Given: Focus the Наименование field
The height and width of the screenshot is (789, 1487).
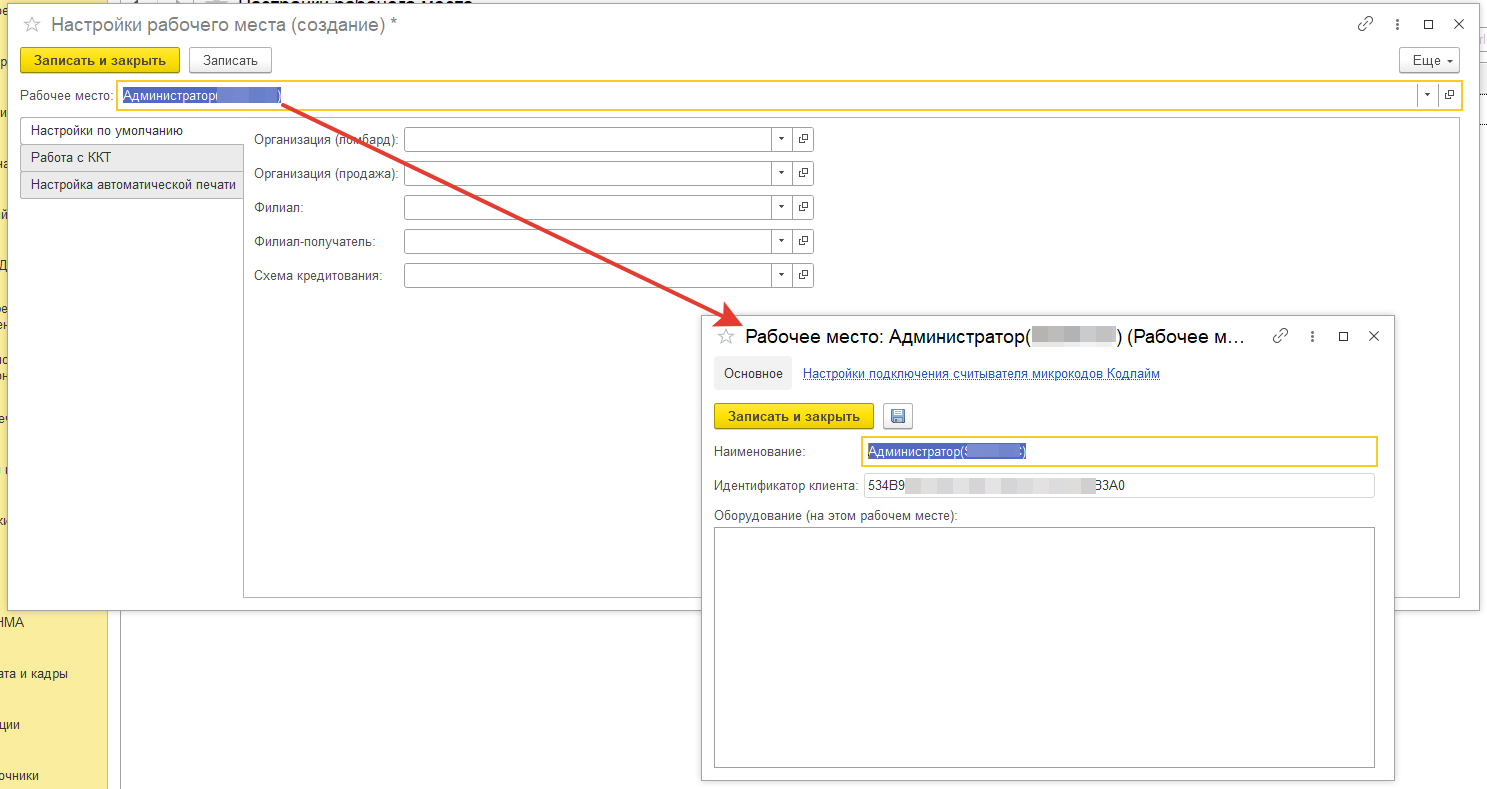Looking at the screenshot, I should pos(1119,452).
